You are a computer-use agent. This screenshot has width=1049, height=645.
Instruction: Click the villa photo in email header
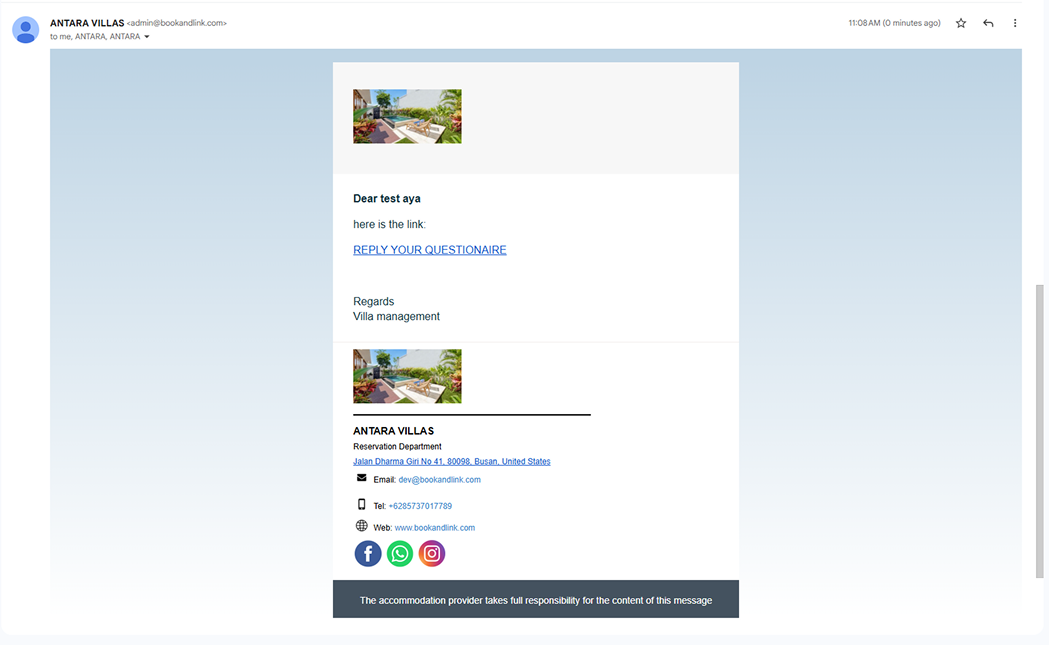point(407,116)
